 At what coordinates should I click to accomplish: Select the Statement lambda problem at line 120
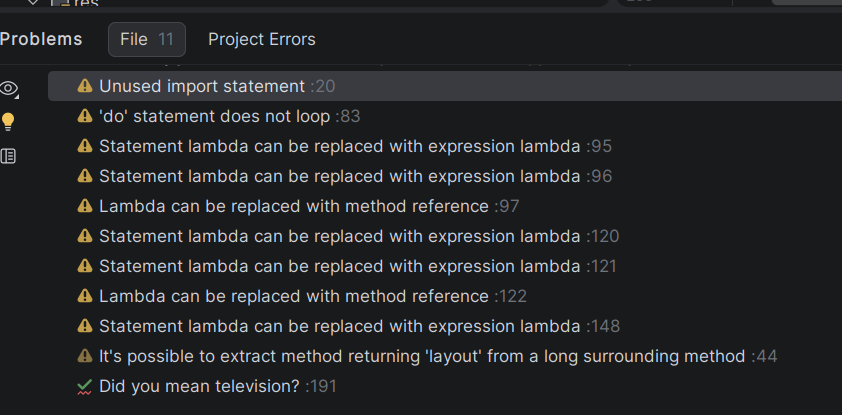pos(339,237)
